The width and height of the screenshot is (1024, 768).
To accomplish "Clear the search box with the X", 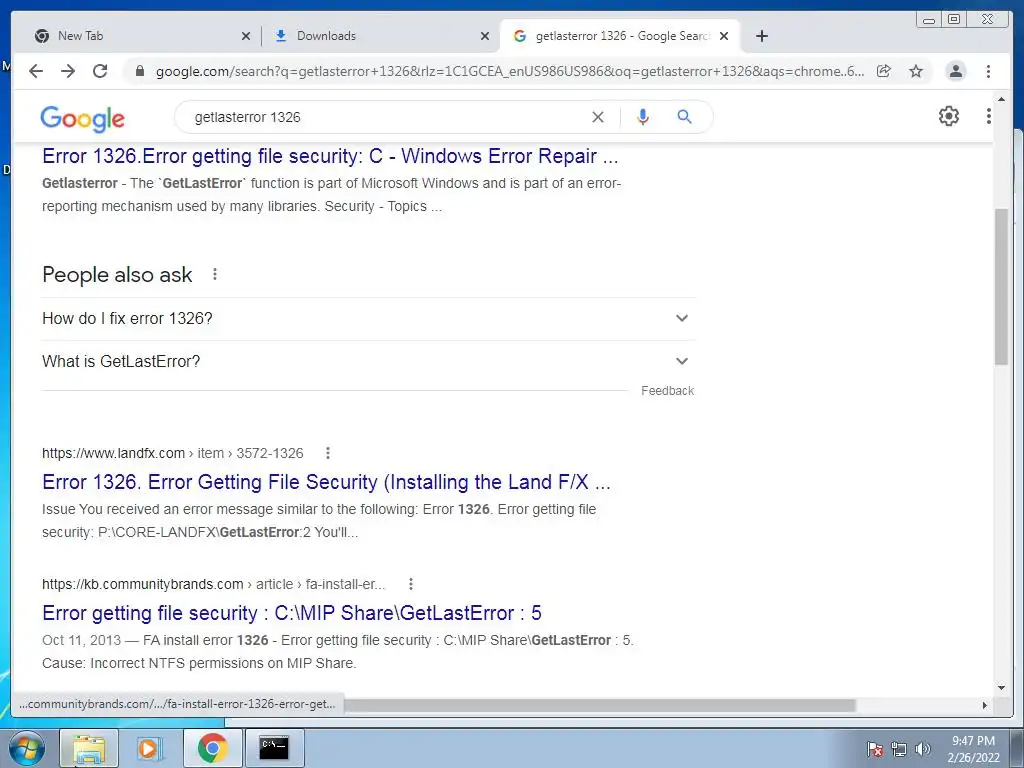I will (x=598, y=117).
